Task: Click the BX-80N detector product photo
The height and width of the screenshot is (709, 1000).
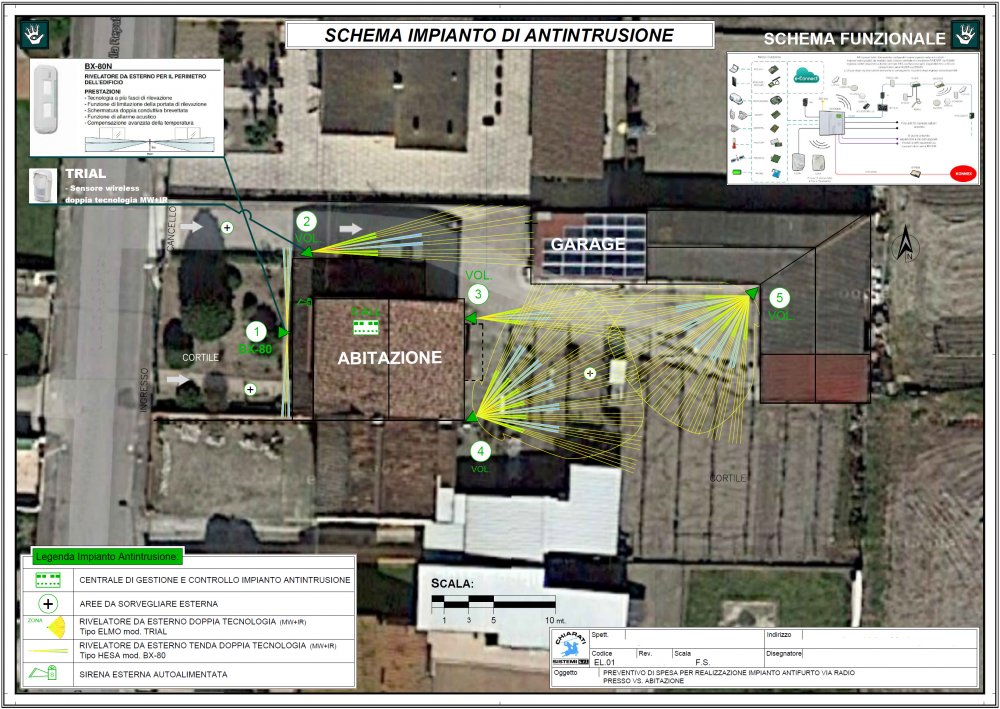Action: click(47, 99)
